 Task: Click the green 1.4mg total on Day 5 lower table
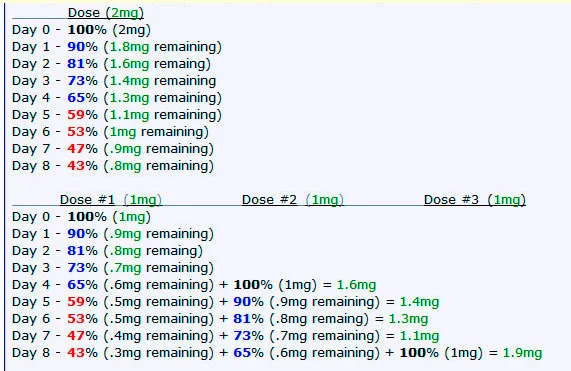pyautogui.click(x=420, y=302)
